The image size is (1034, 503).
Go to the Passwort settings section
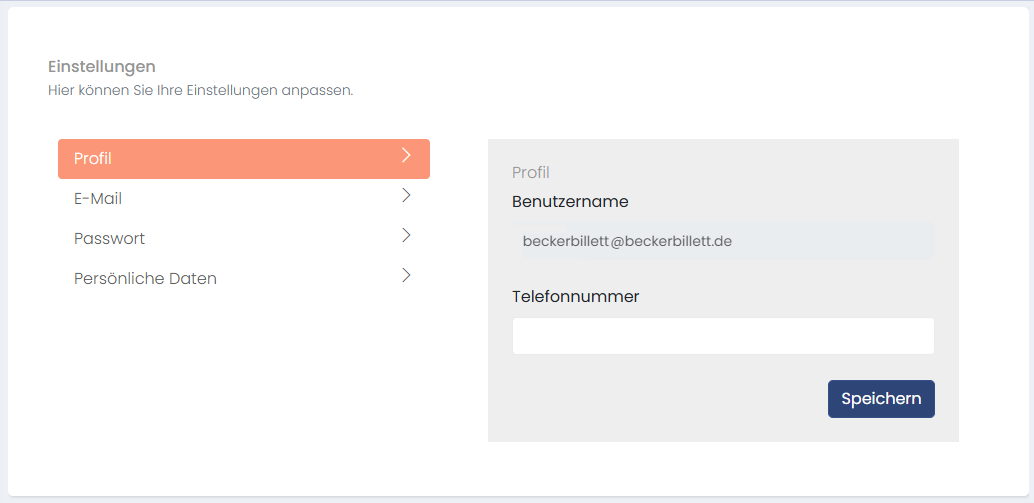click(109, 239)
